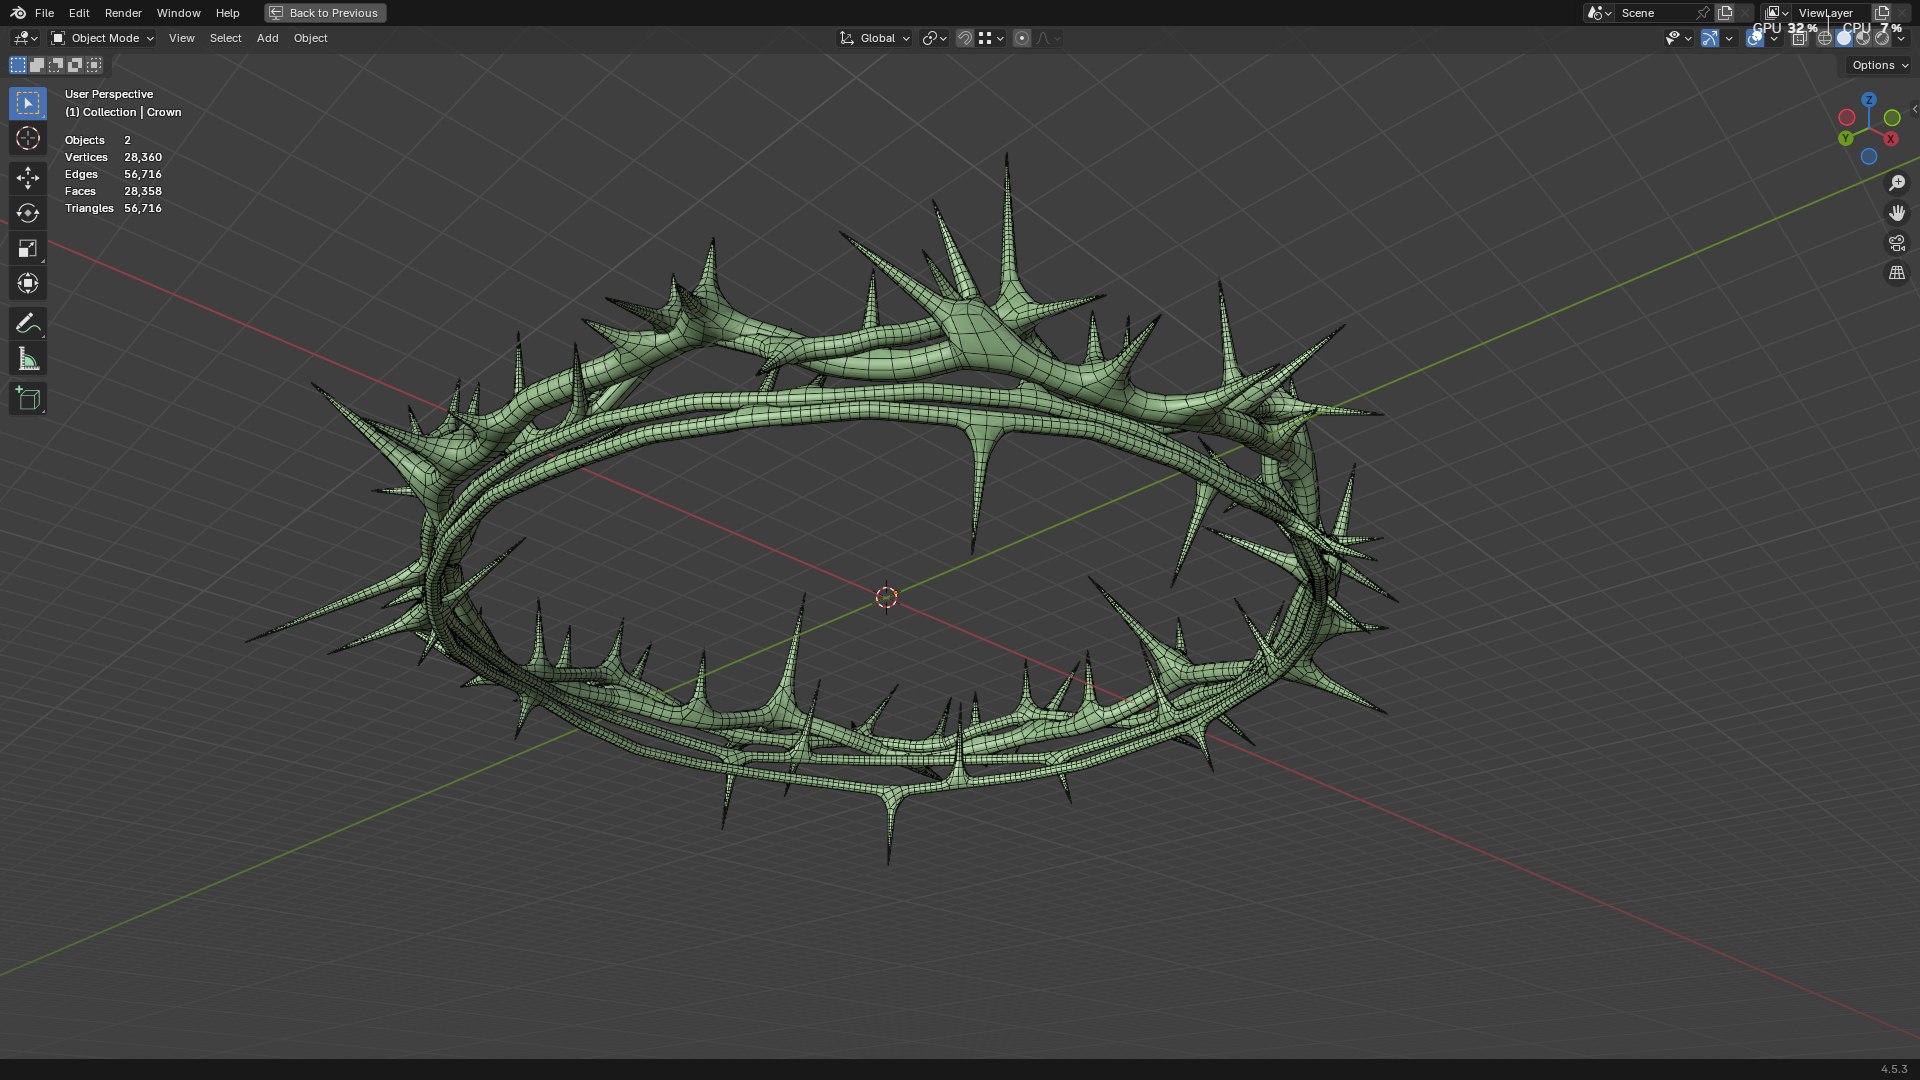Open the viewport Object menu
Screen dimensions: 1920x1080
310,38
